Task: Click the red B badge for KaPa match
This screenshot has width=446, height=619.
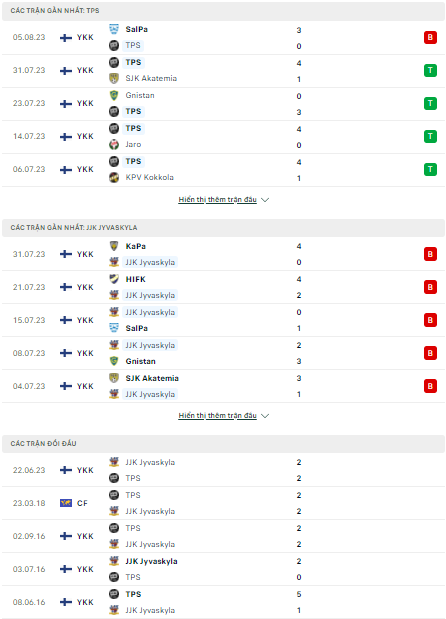Action: tap(430, 254)
